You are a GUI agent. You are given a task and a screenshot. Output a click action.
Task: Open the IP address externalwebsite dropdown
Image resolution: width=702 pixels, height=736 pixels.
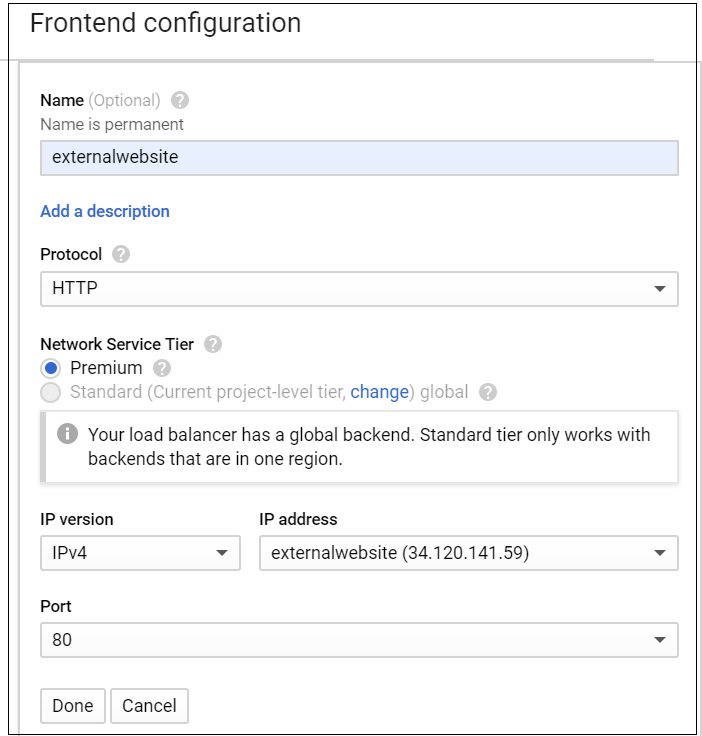tap(468, 553)
